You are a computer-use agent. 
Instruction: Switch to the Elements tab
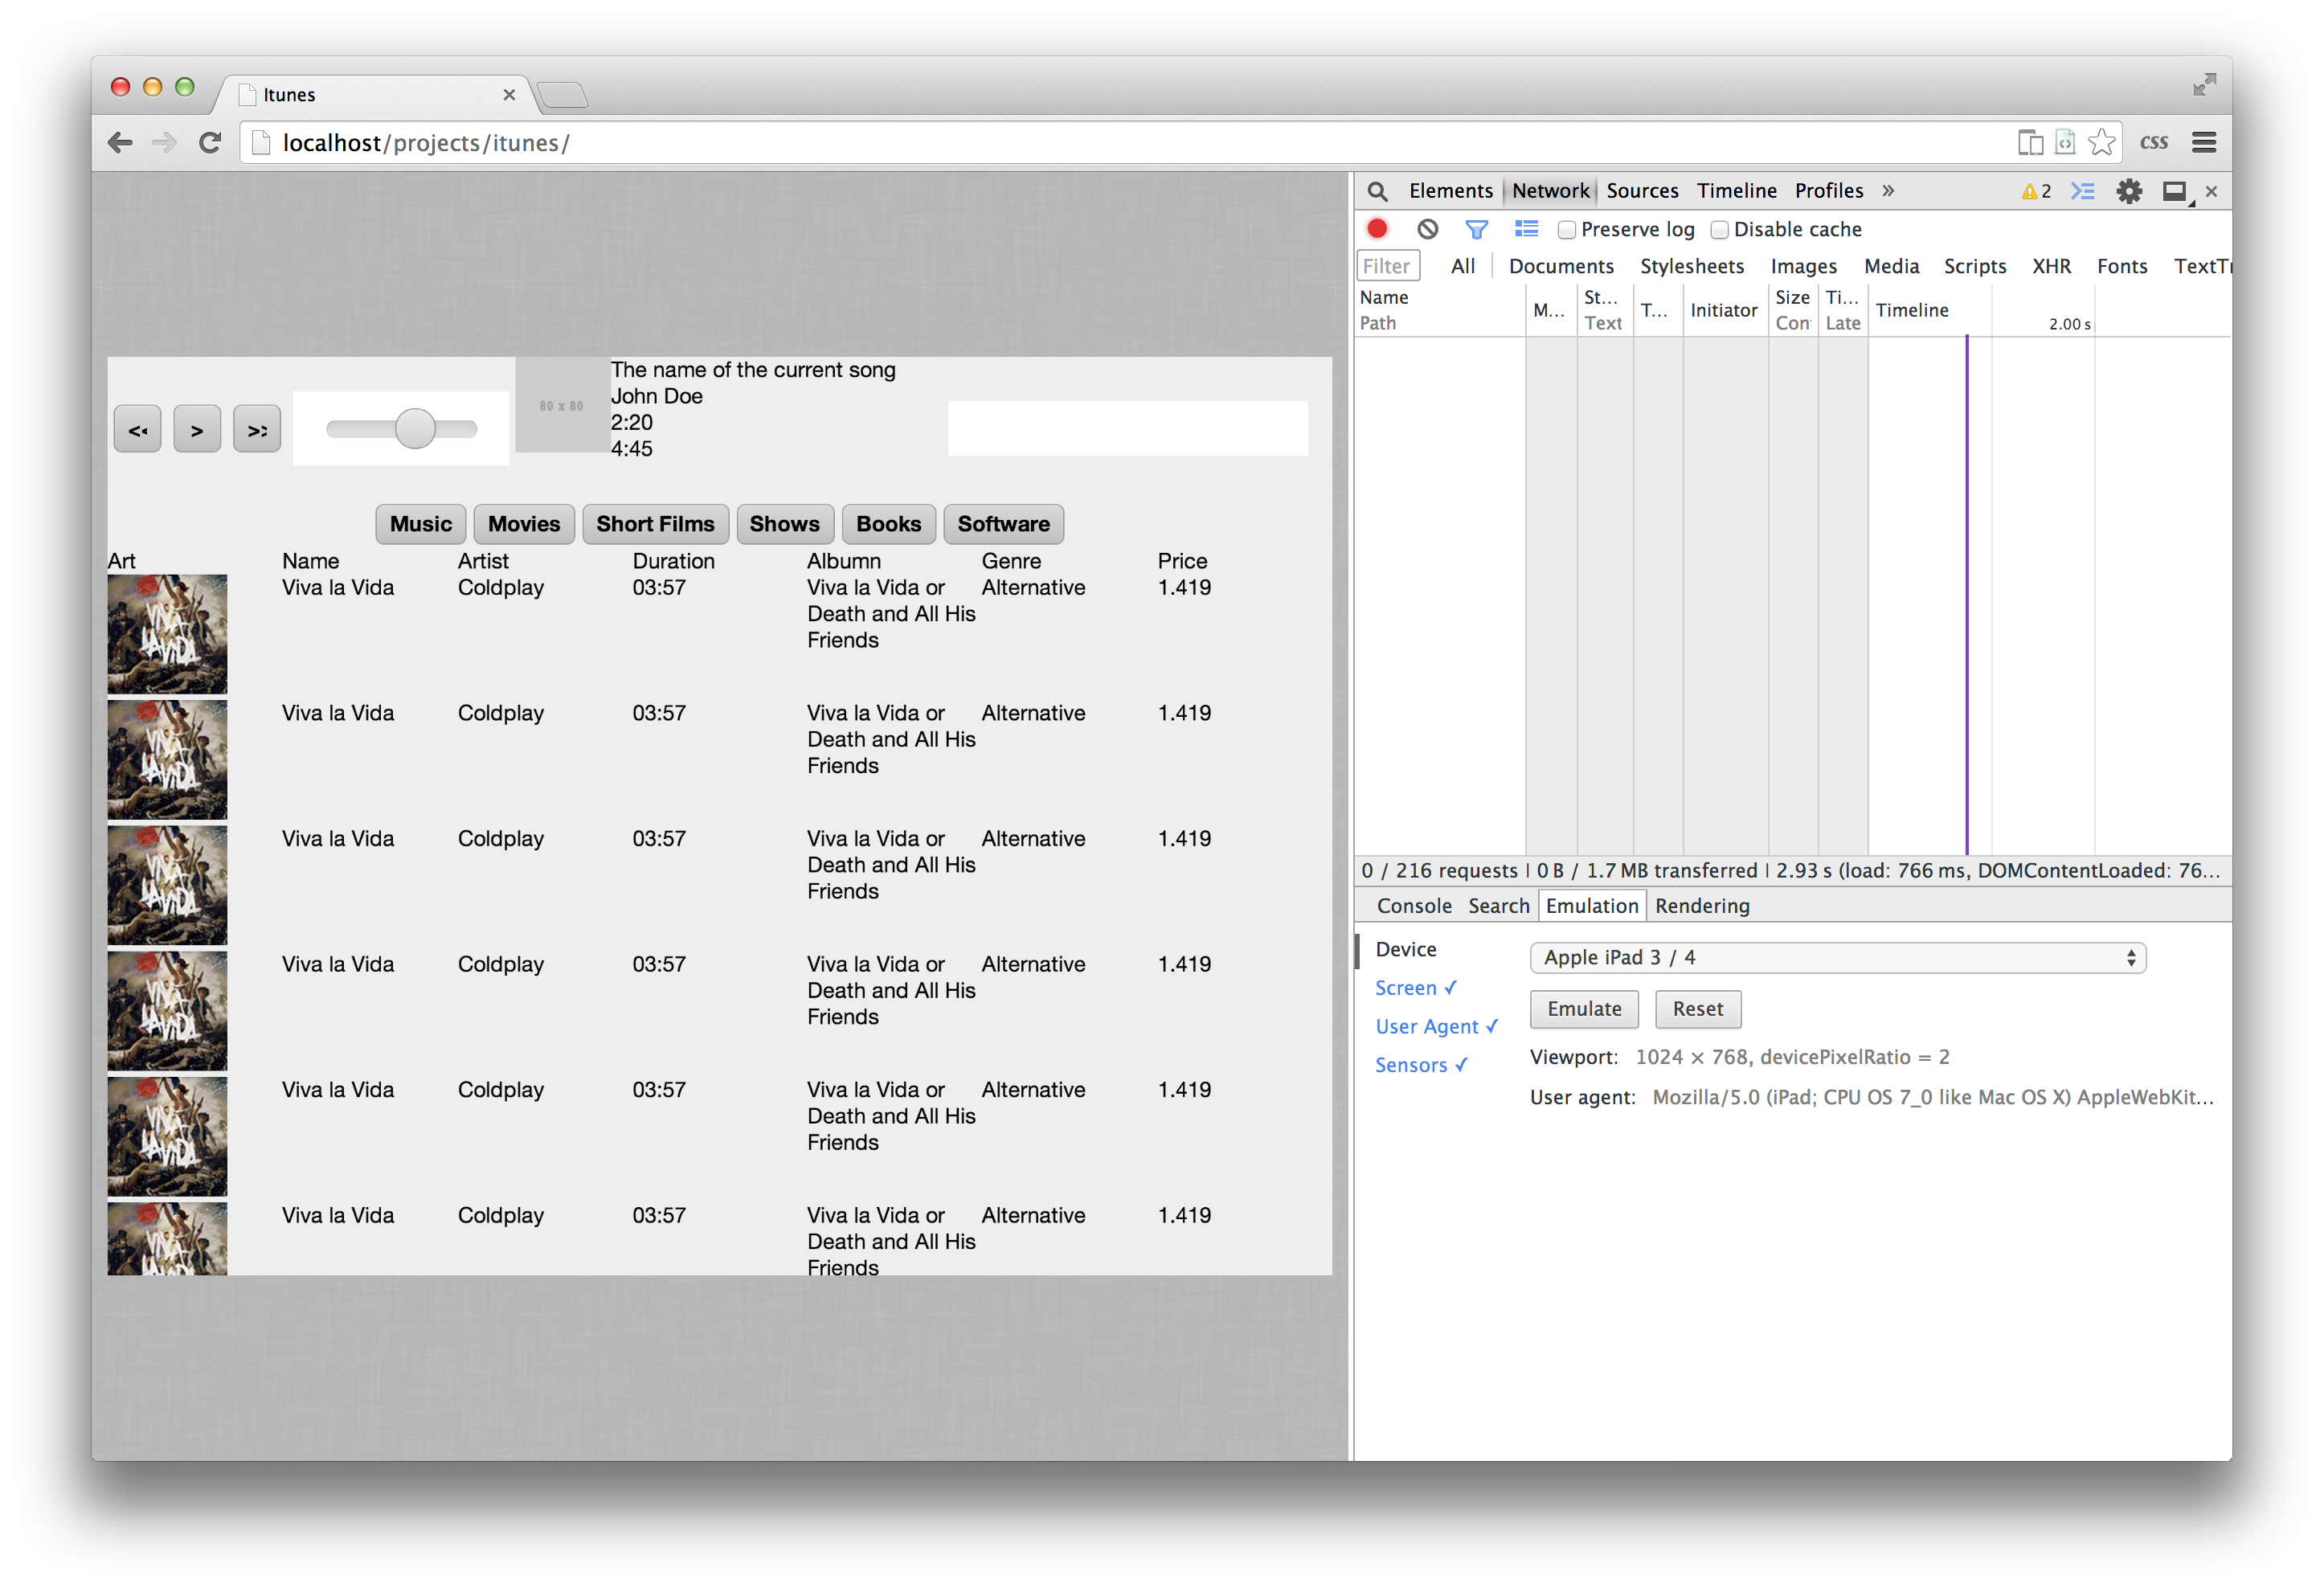point(1450,191)
